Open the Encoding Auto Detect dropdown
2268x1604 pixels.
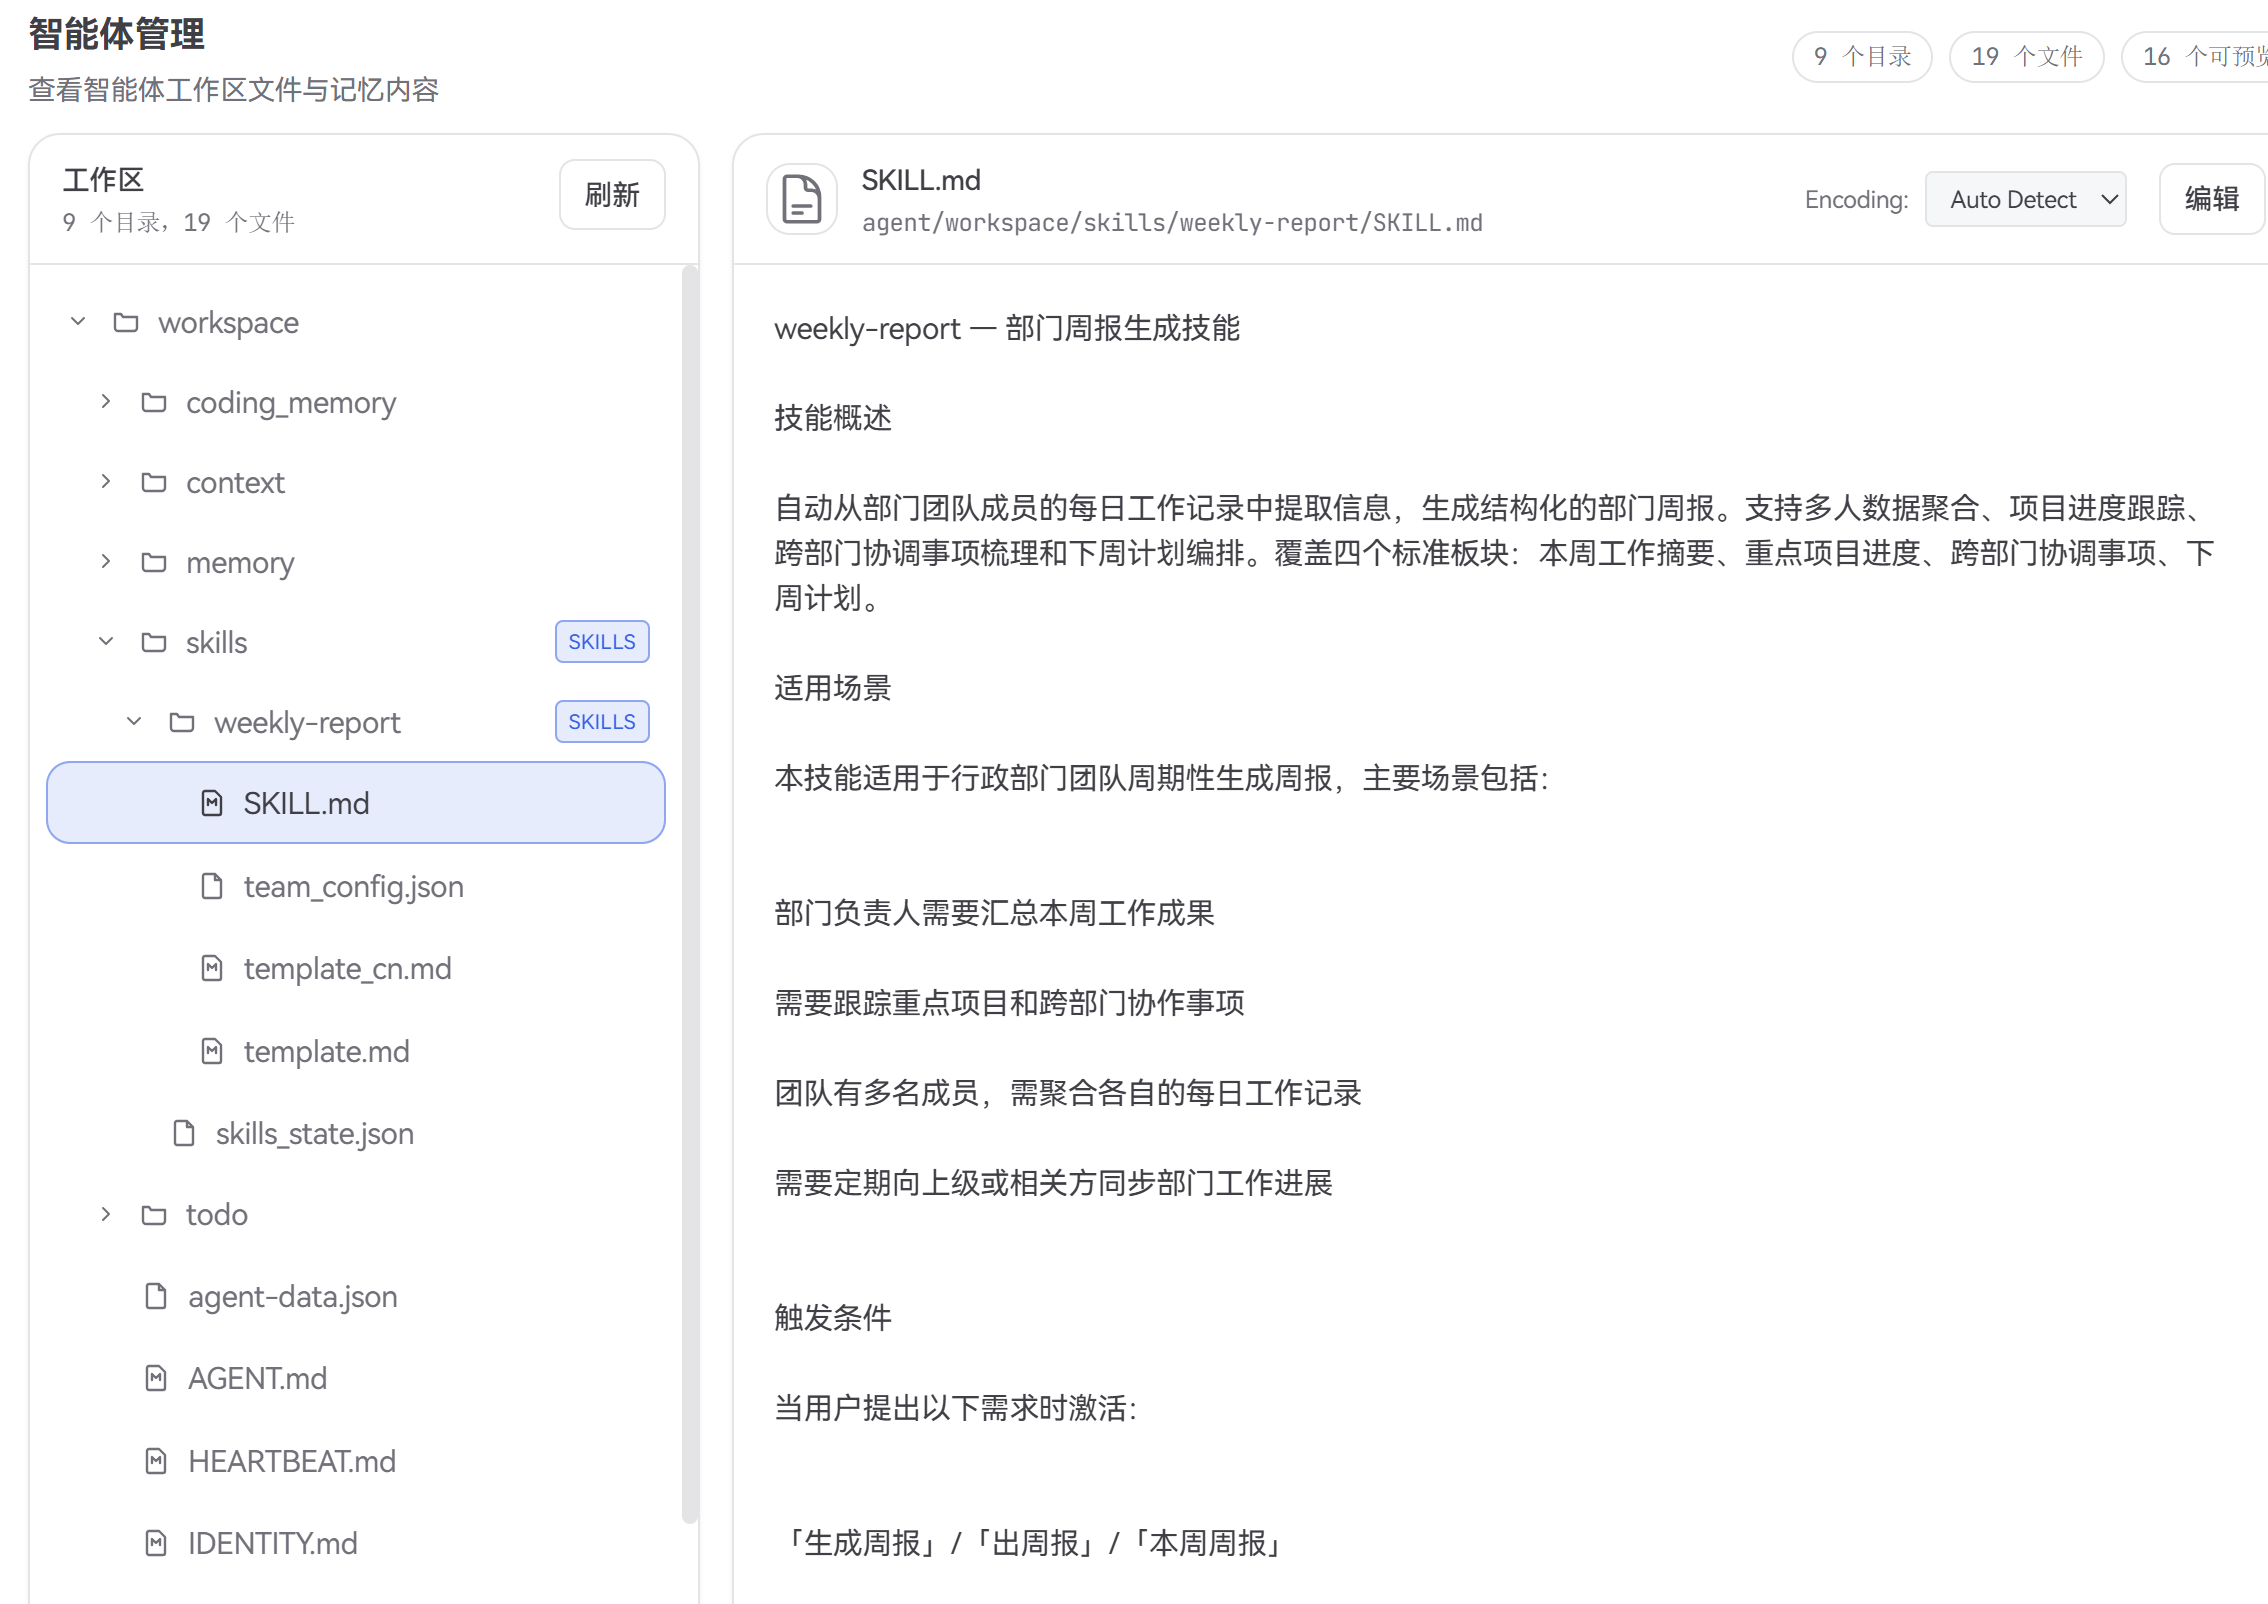[x=2025, y=199]
